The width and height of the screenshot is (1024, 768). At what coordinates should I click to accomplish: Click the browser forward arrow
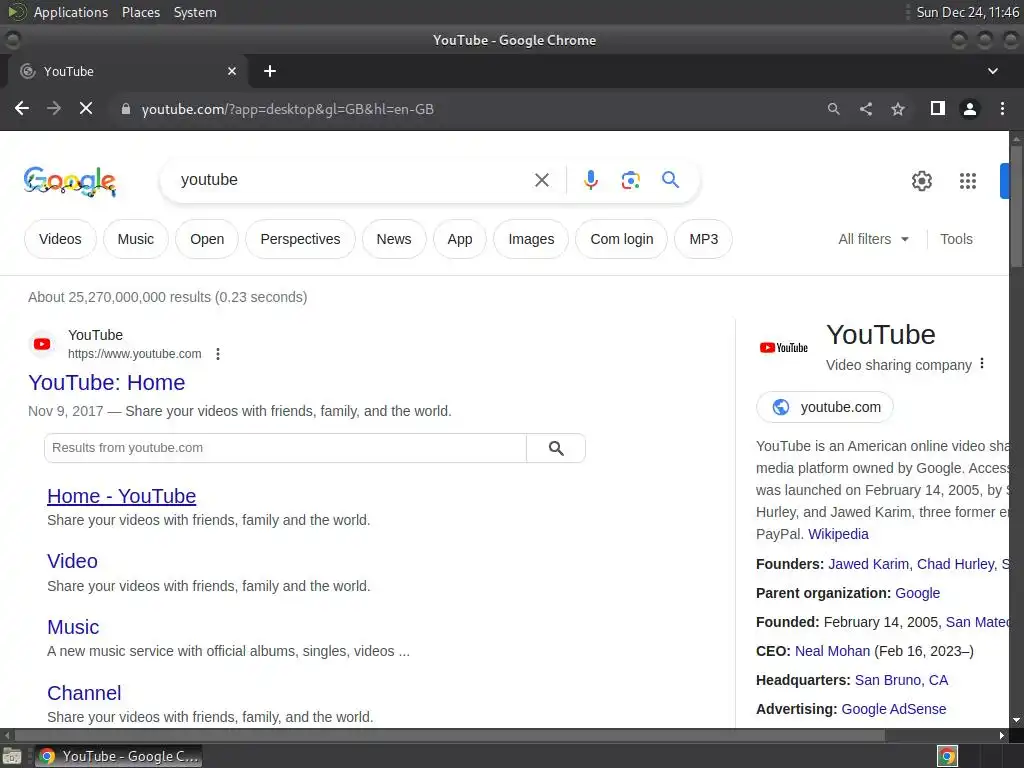pyautogui.click(x=54, y=108)
